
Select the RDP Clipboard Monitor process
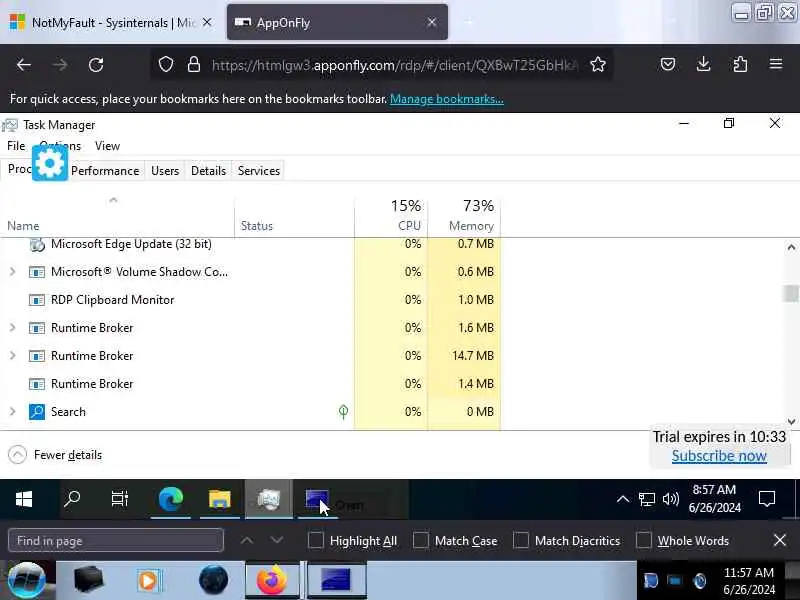pyautogui.click(x=250, y=300)
